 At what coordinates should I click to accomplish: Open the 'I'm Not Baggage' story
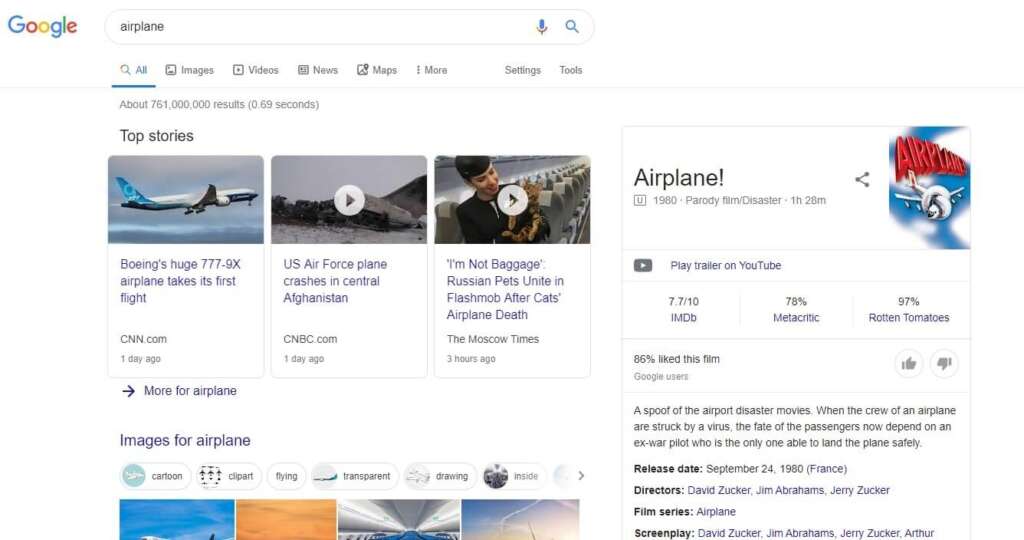tap(505, 289)
